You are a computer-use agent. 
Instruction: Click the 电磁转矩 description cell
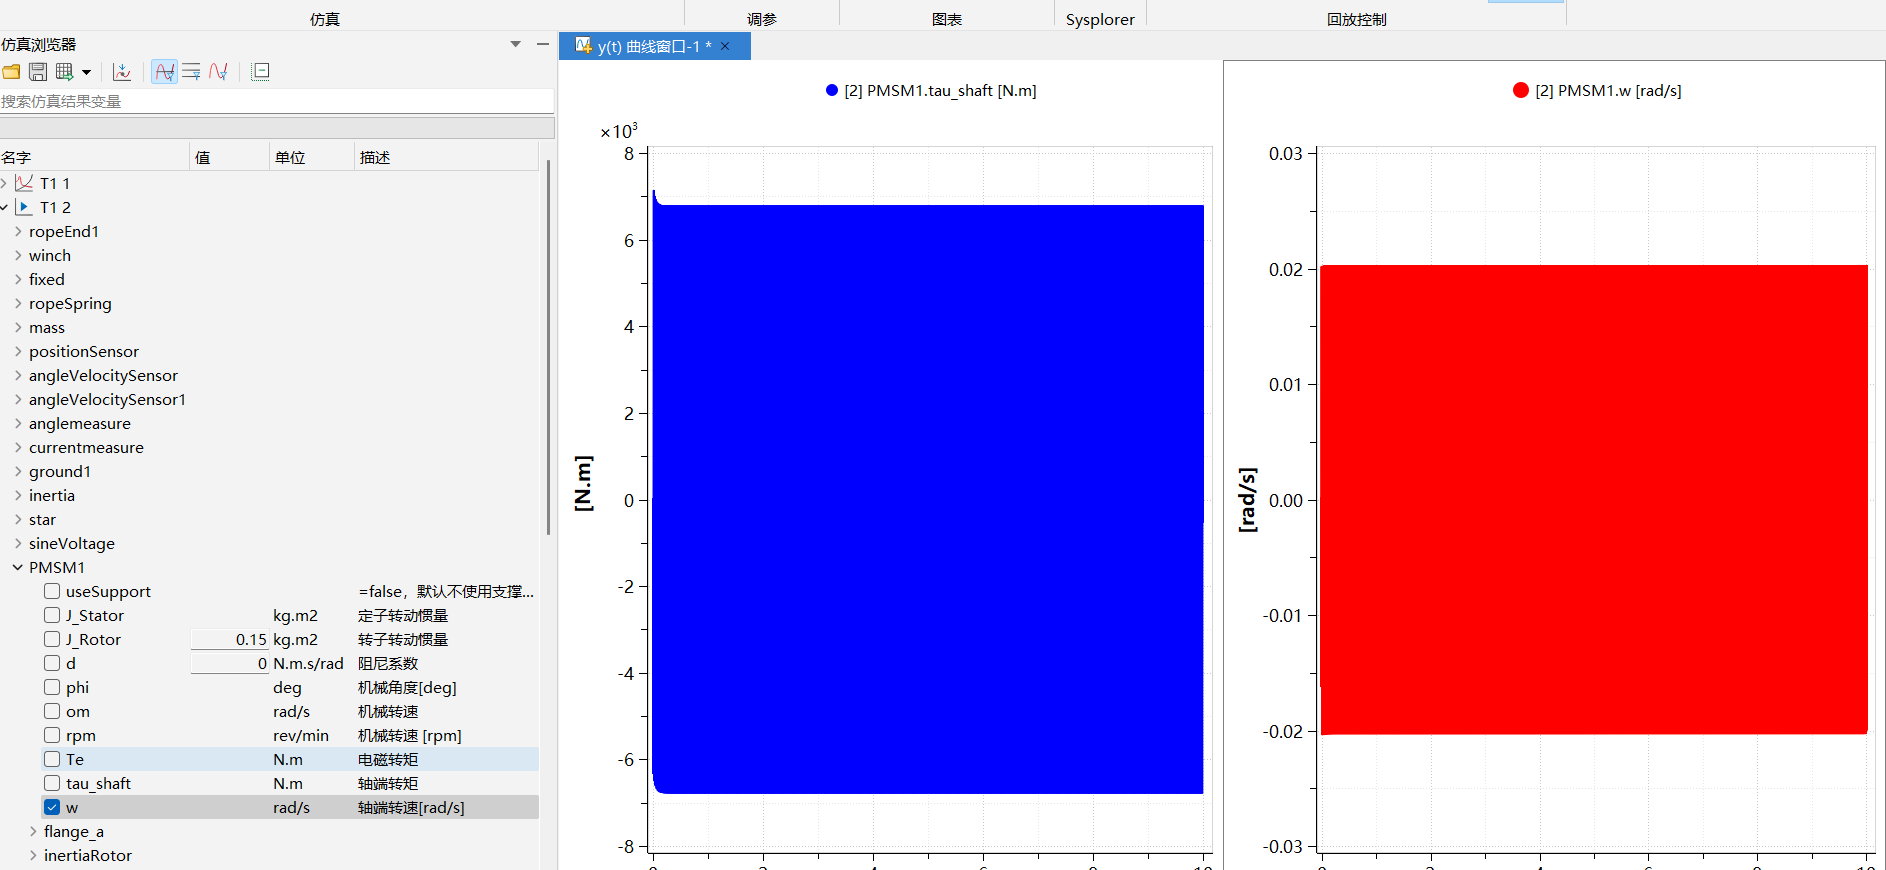388,759
